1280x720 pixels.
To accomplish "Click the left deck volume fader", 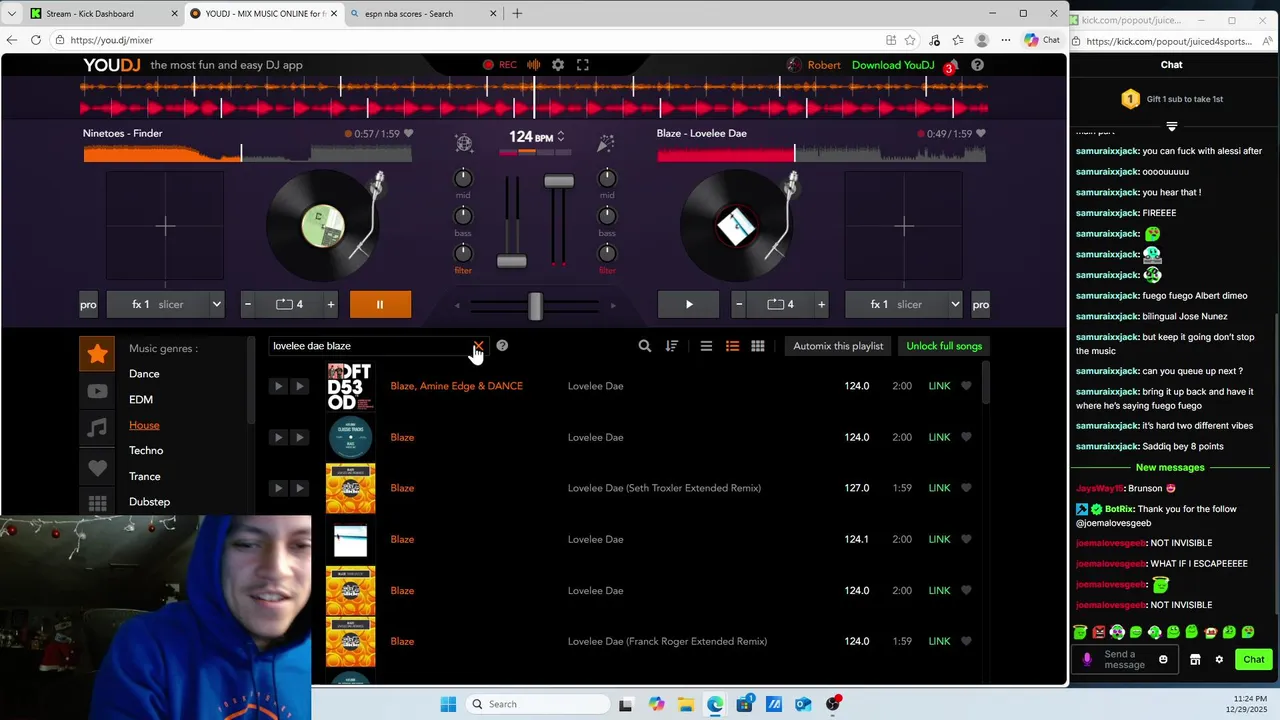I will coord(511,261).
